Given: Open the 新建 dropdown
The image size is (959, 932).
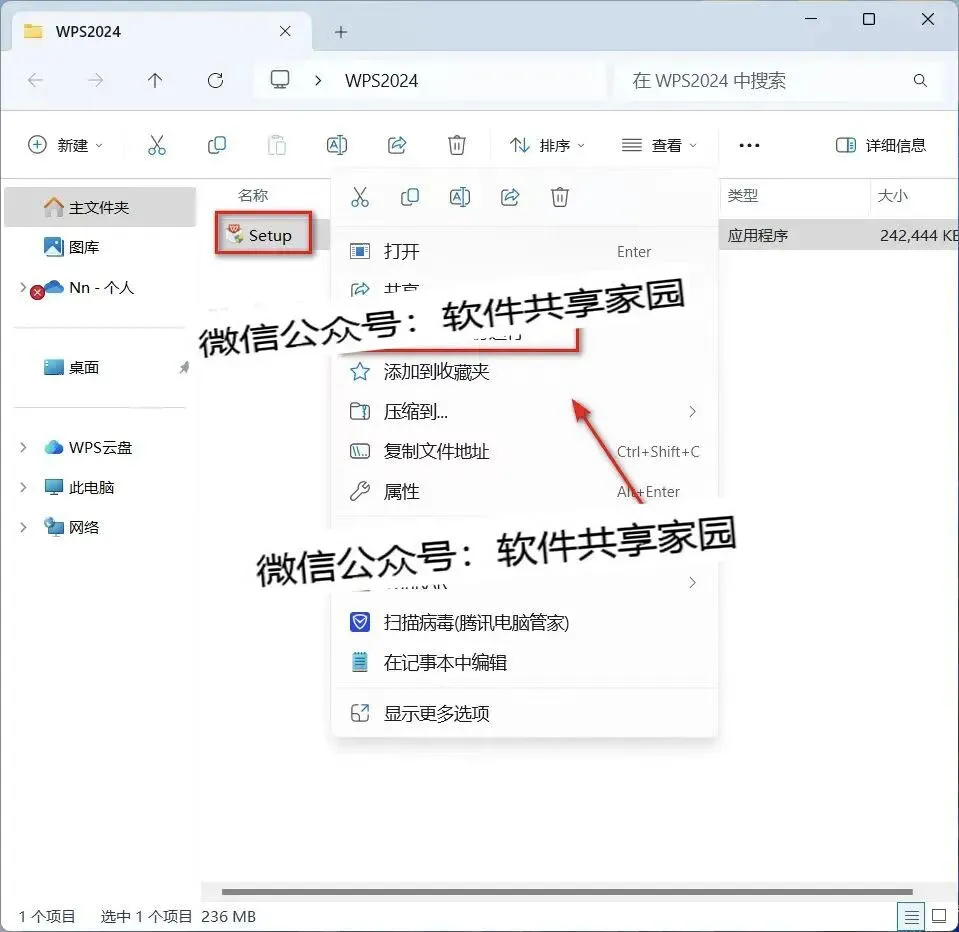Looking at the screenshot, I should tap(65, 145).
